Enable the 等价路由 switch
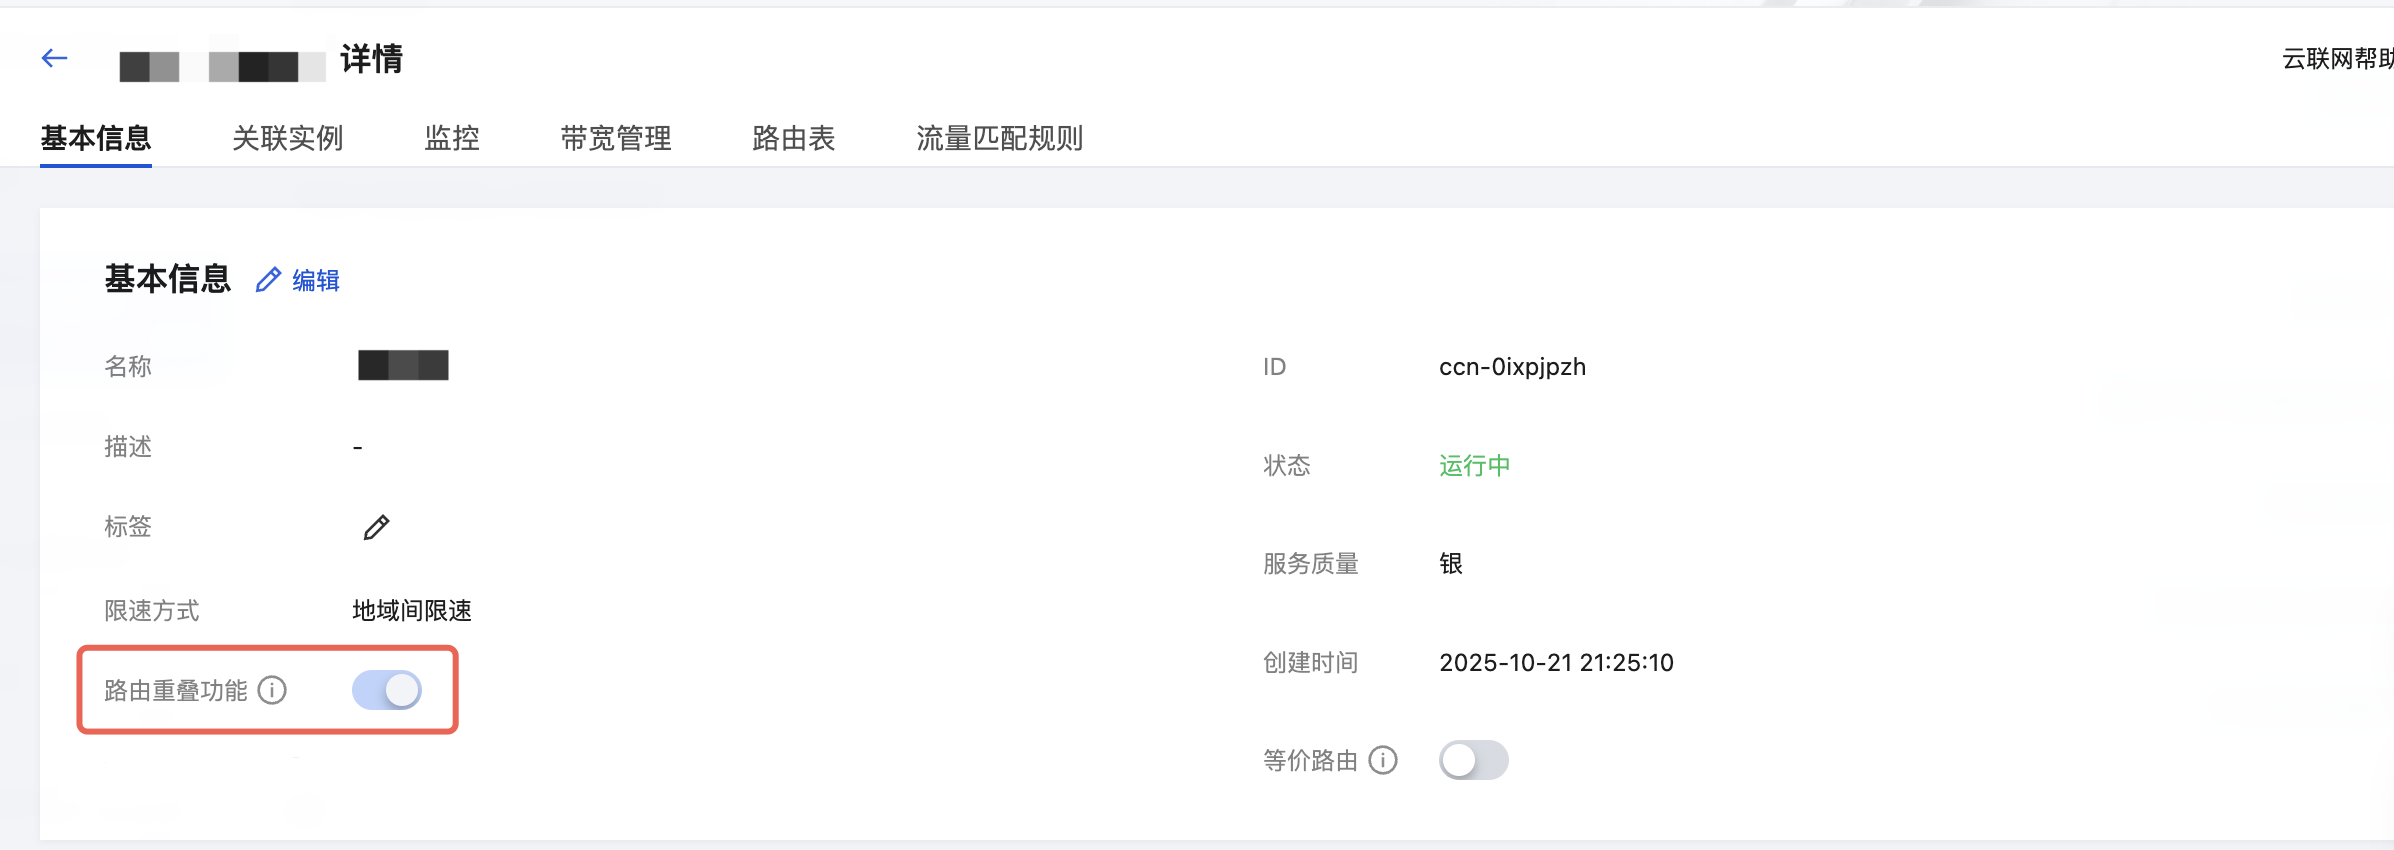Image resolution: width=2394 pixels, height=850 pixels. click(x=1473, y=760)
